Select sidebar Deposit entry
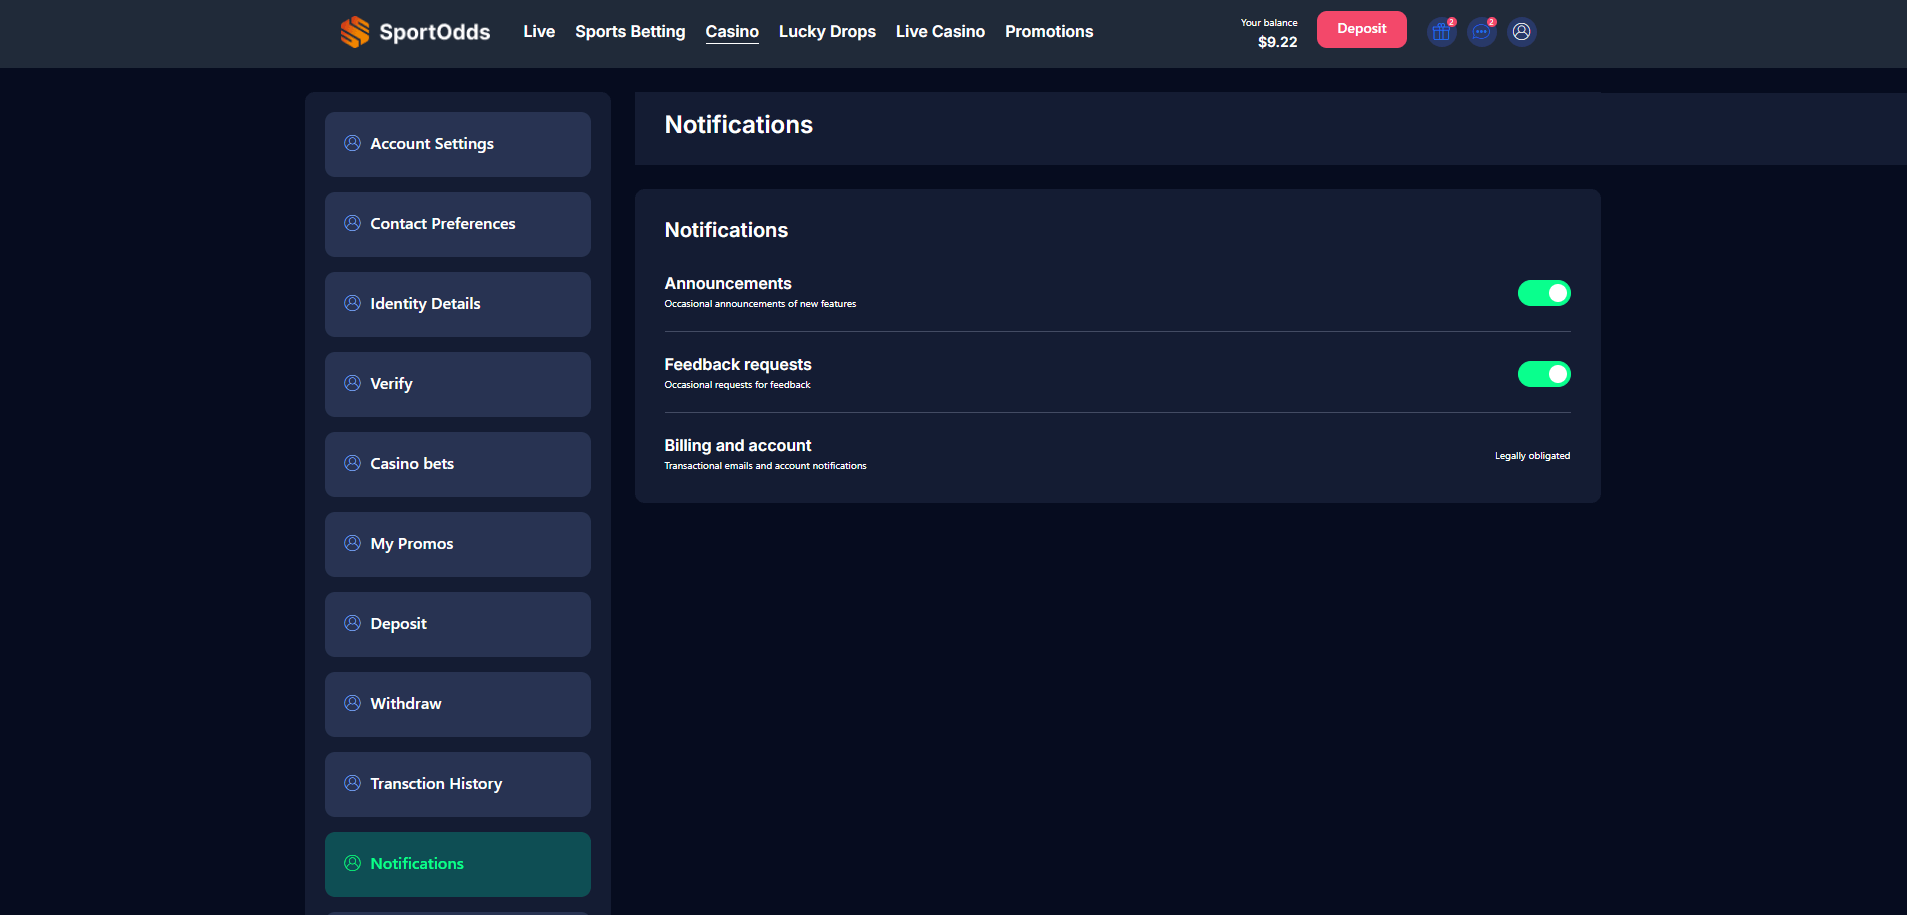1907x915 pixels. [x=458, y=624]
